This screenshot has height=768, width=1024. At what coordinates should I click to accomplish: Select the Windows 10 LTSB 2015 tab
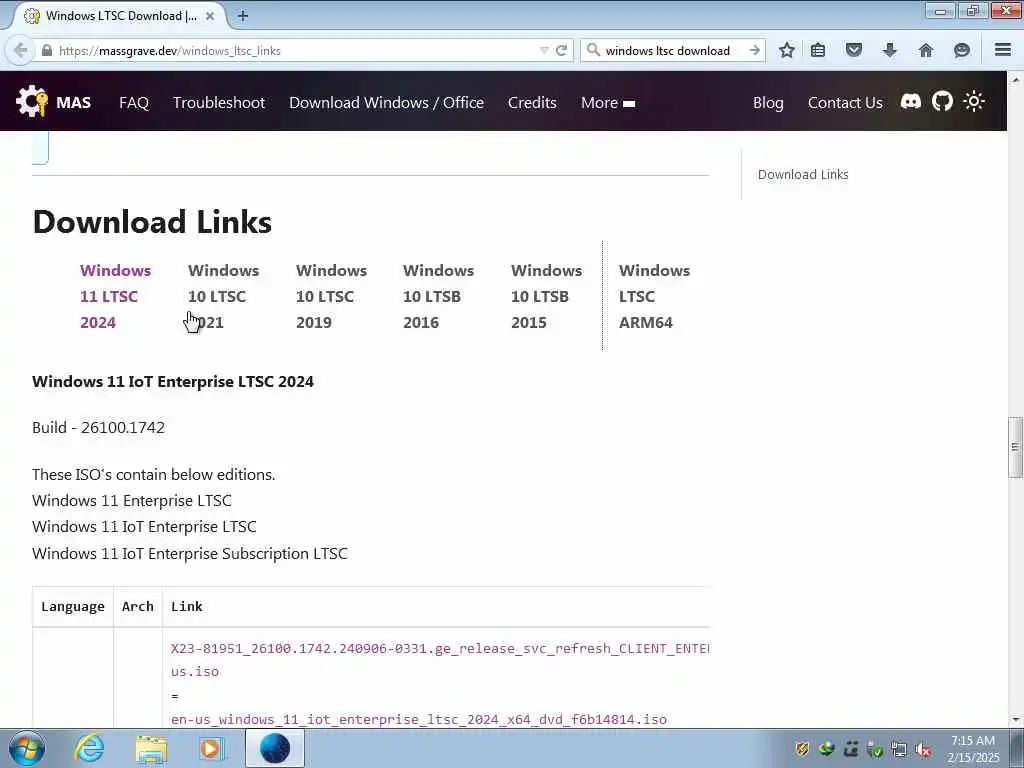pyautogui.click(x=546, y=296)
